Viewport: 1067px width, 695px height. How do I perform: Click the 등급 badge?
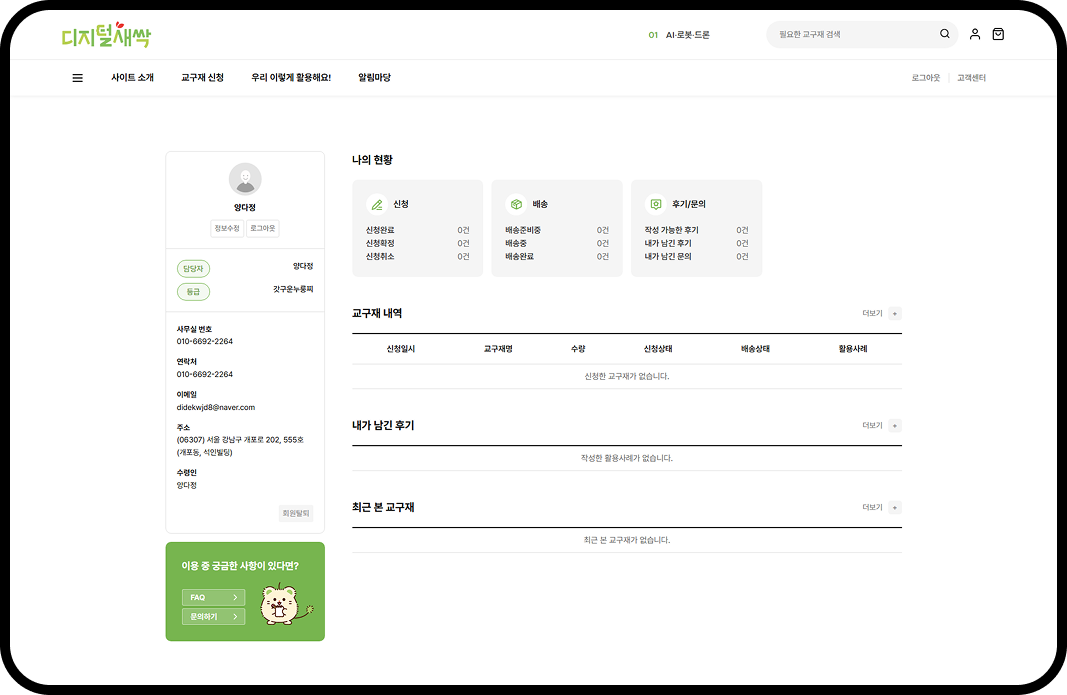click(193, 292)
